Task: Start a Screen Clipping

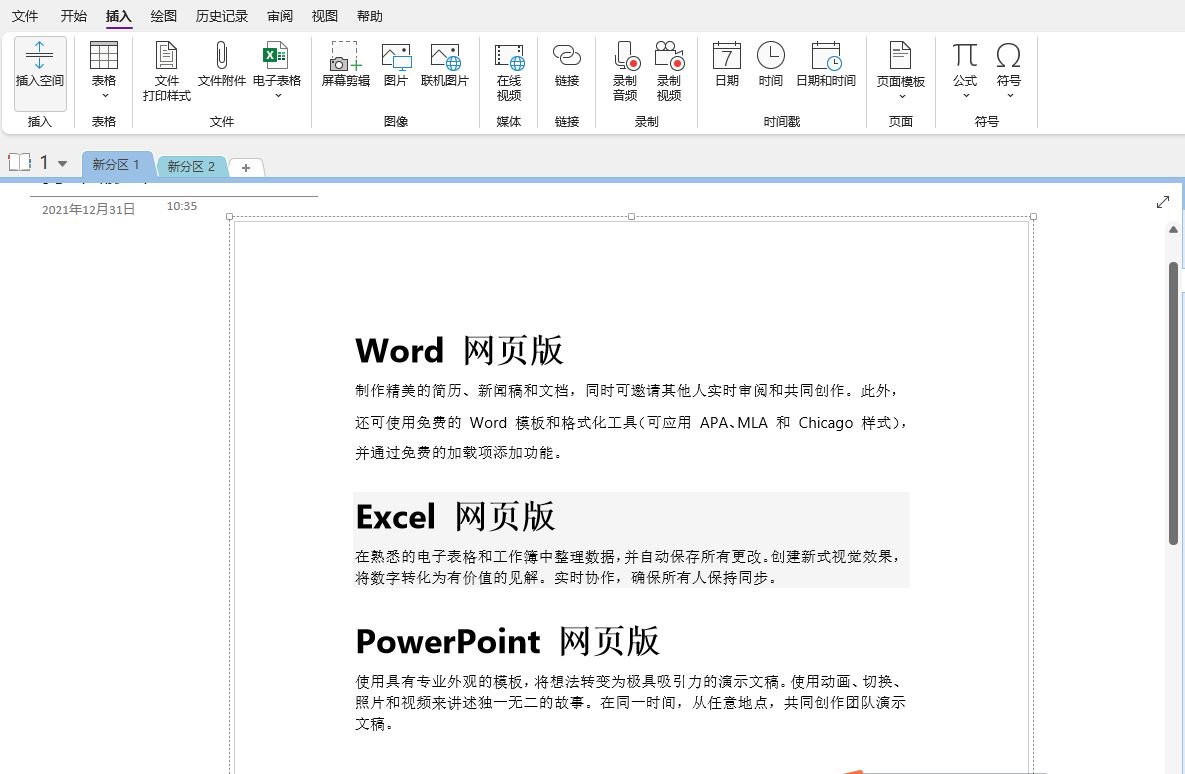Action: pyautogui.click(x=345, y=65)
